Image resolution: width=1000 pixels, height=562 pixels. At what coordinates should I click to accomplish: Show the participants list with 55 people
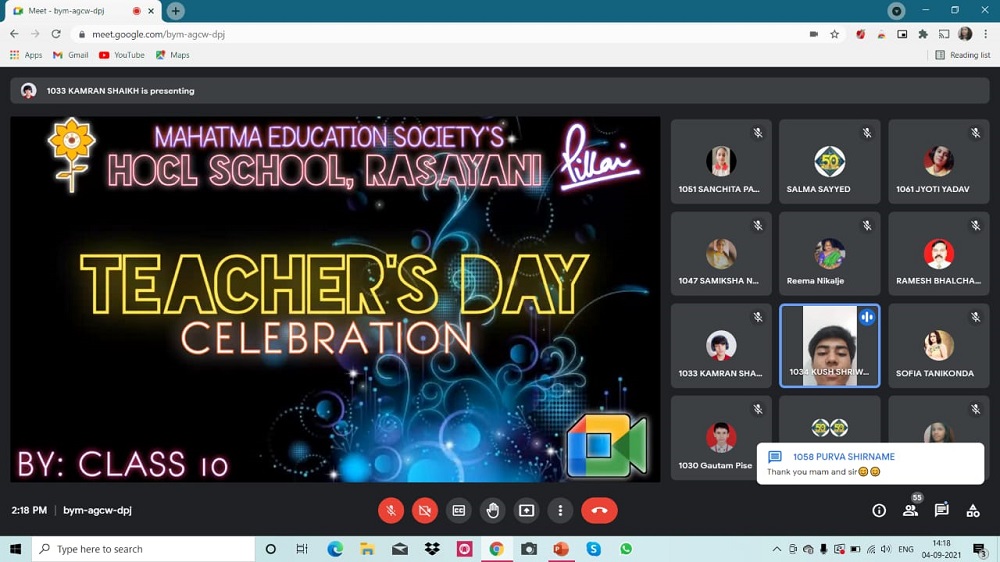coord(910,510)
